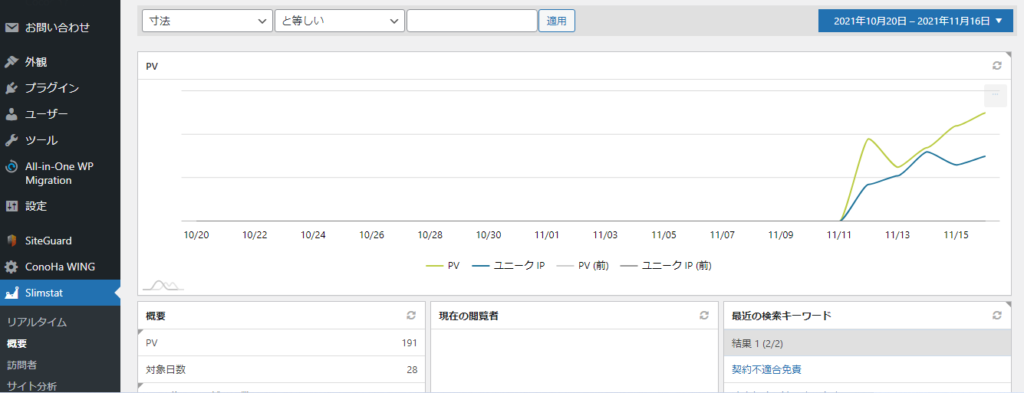
Task: Click the SiteGuard shield icon
Action: tap(11, 240)
